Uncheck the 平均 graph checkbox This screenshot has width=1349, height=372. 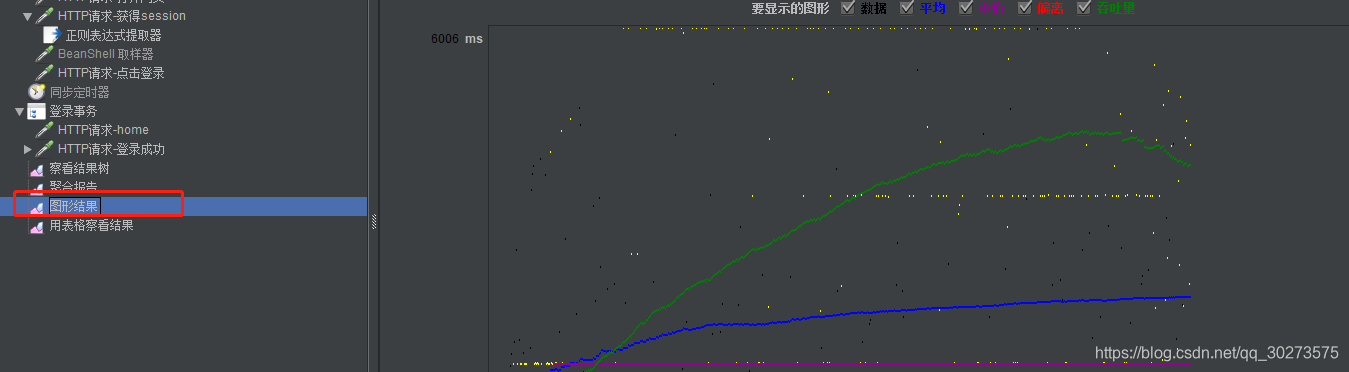907,8
